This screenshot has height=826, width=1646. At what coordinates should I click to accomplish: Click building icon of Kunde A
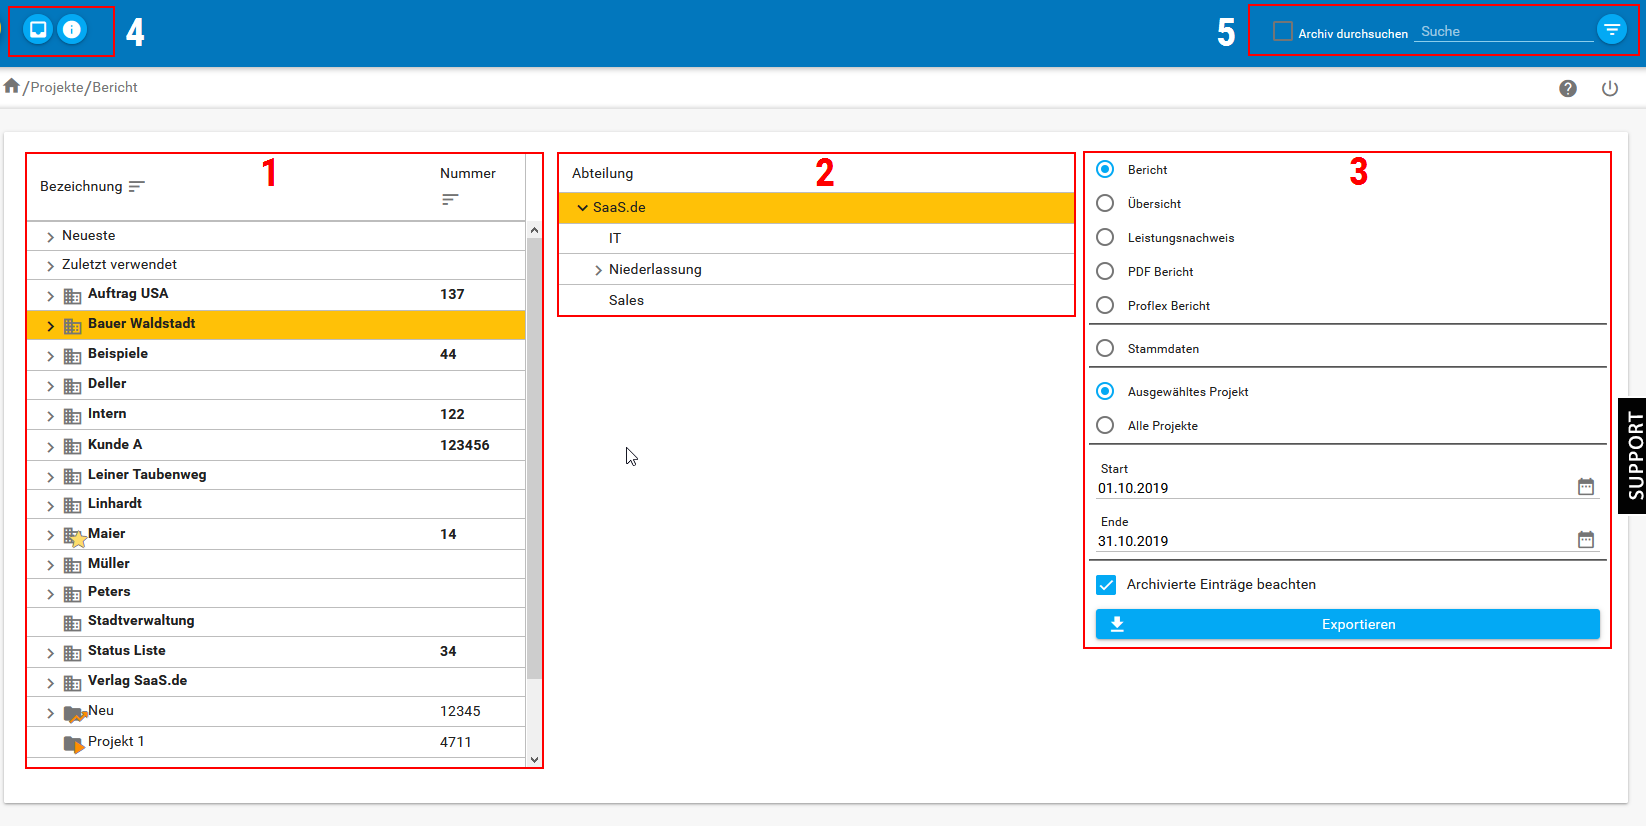tap(72, 446)
